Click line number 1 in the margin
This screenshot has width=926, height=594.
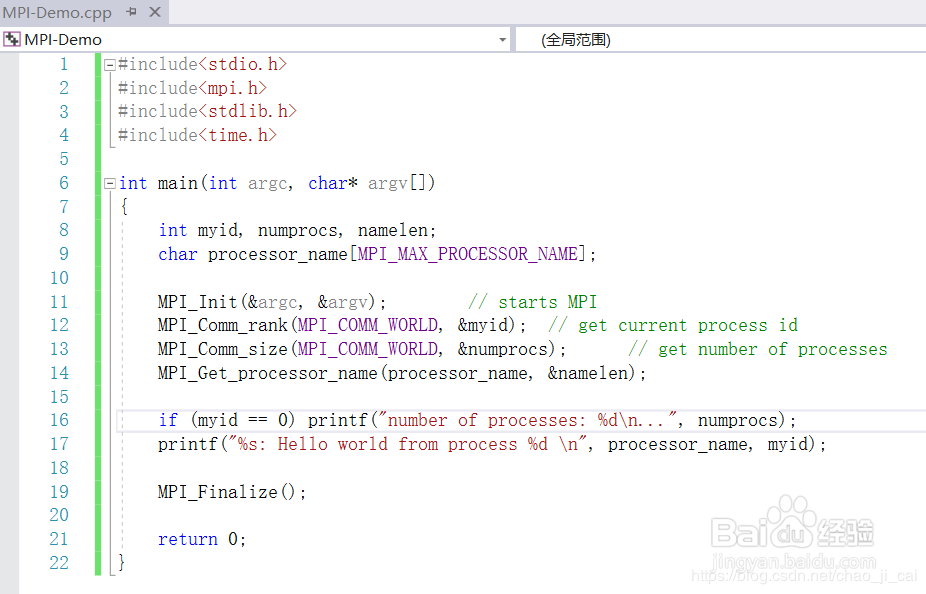[64, 64]
